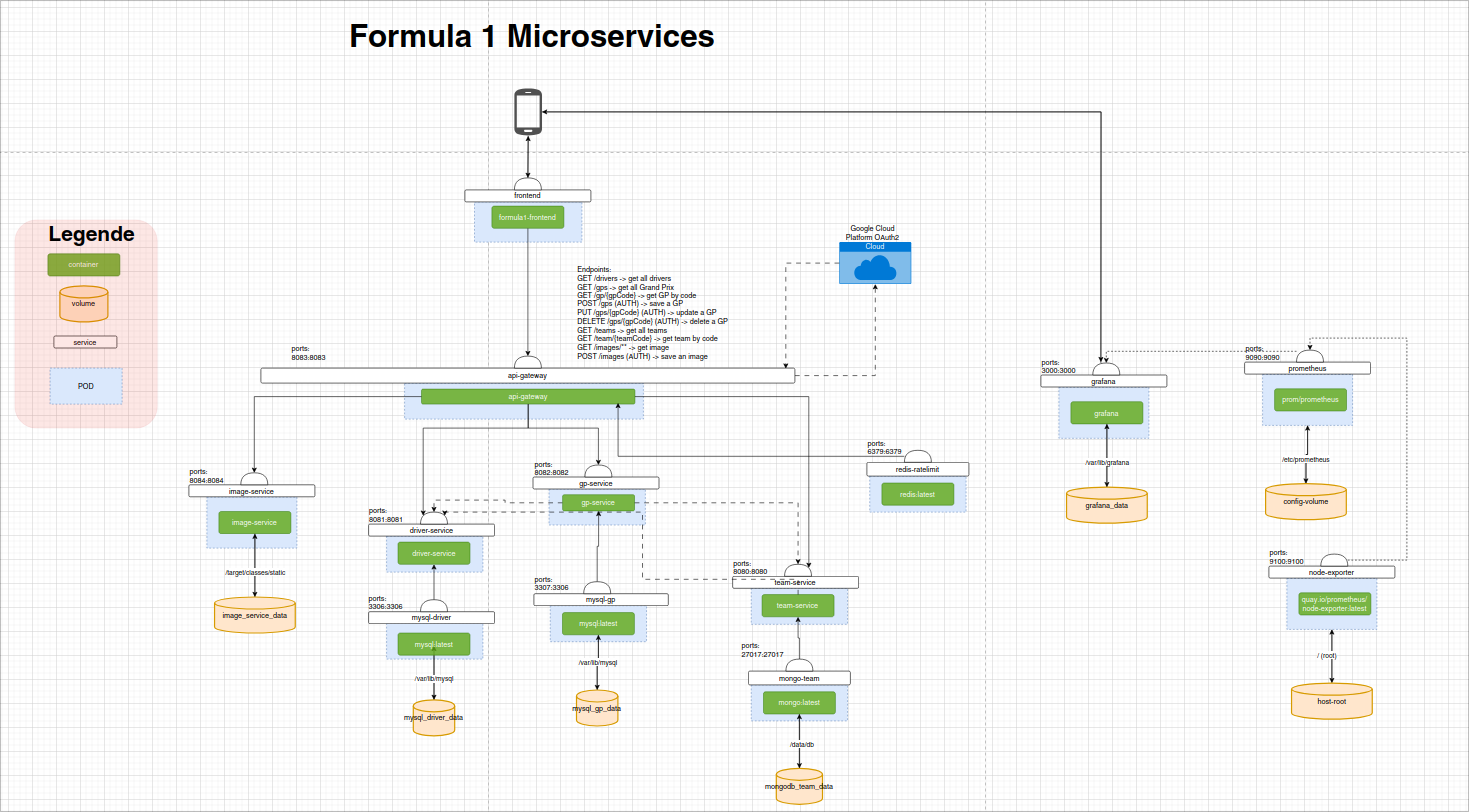Select the "/var/lib/grafana" path label

click(1107, 463)
